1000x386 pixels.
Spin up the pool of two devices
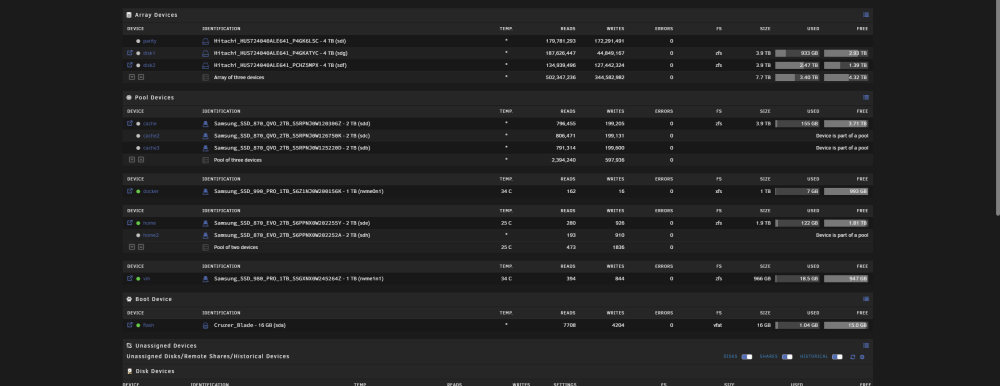141,247
